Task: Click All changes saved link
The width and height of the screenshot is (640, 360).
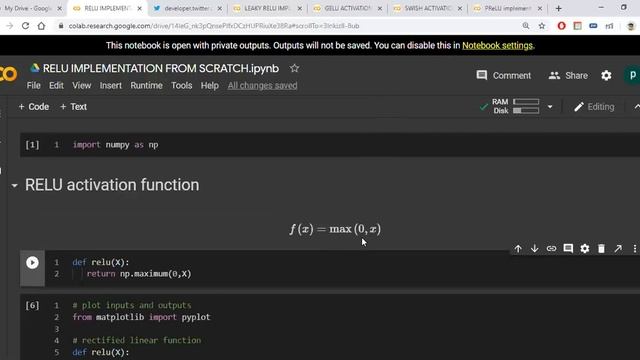Action: (262, 85)
